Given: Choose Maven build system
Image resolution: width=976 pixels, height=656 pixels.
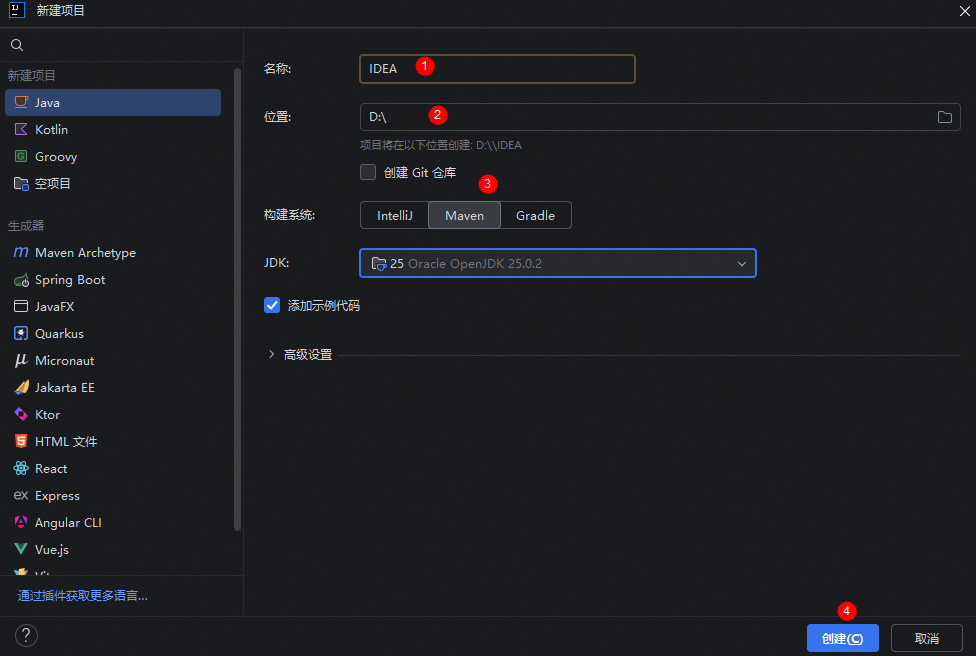Looking at the screenshot, I should [x=464, y=215].
